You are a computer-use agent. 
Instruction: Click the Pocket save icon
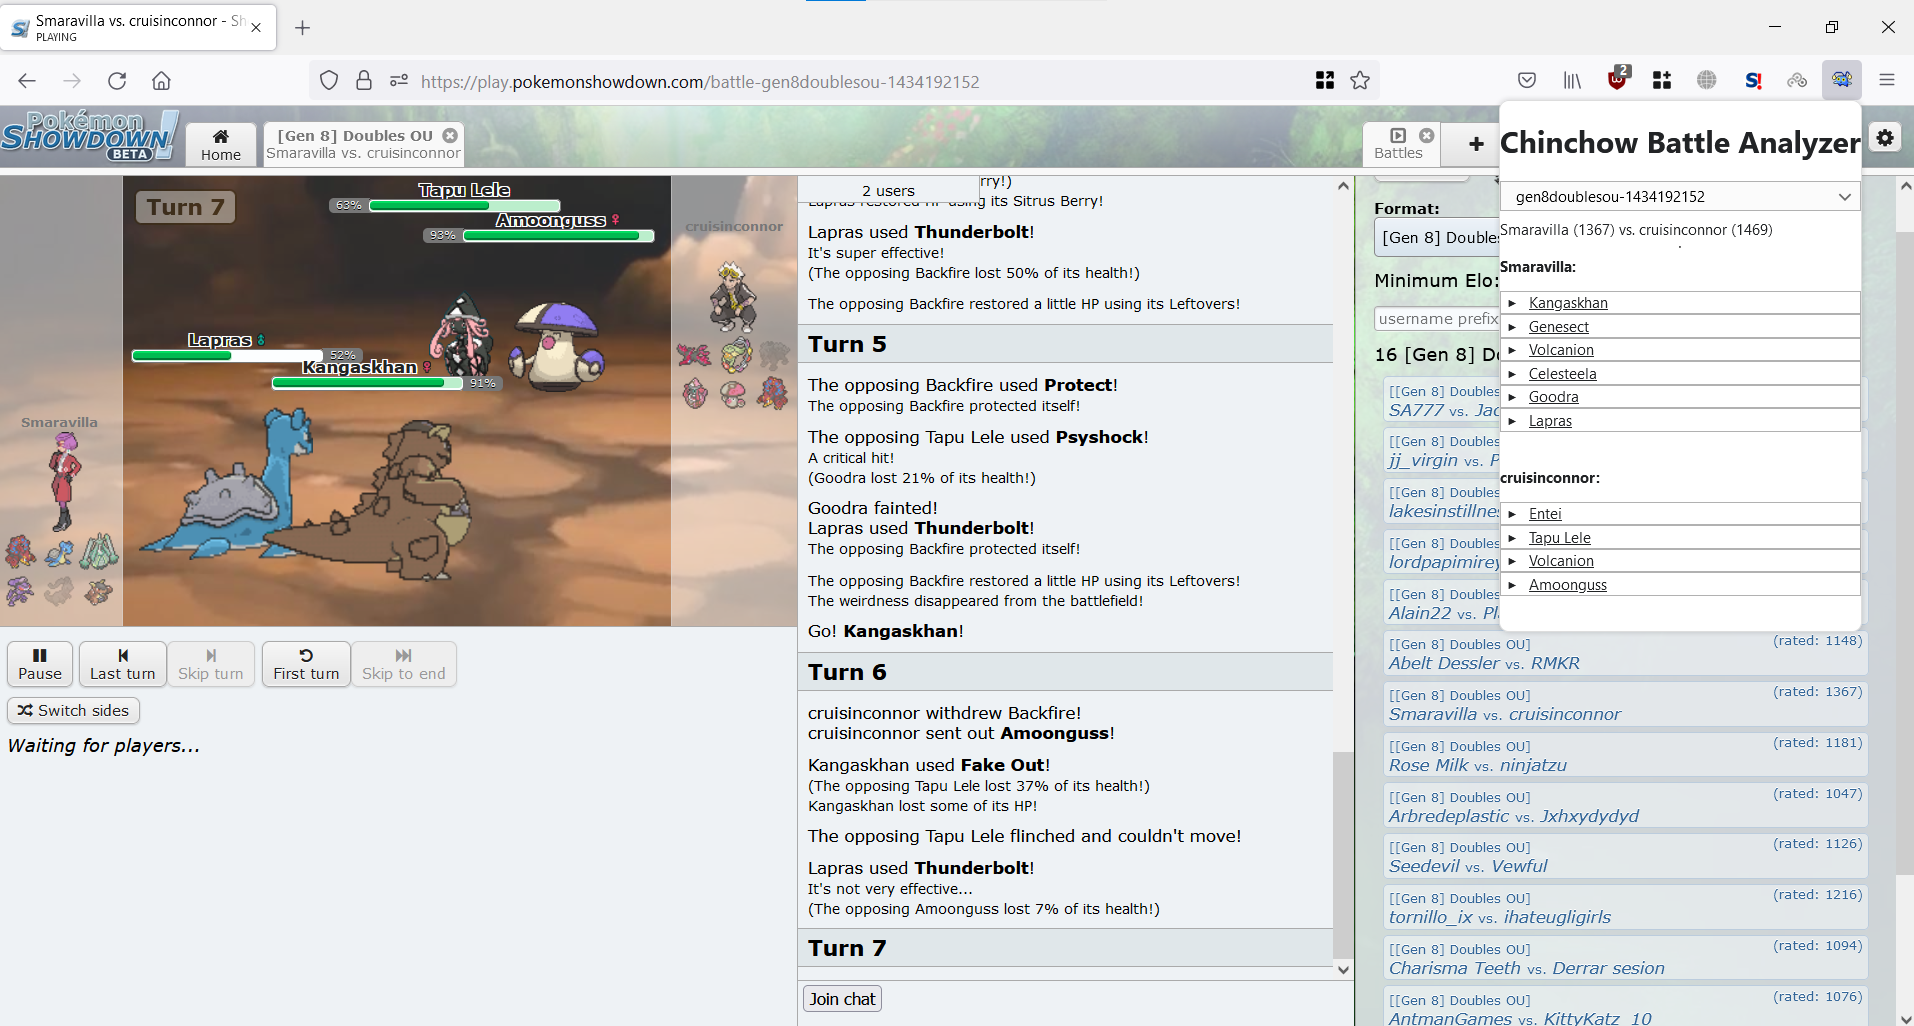coord(1527,81)
